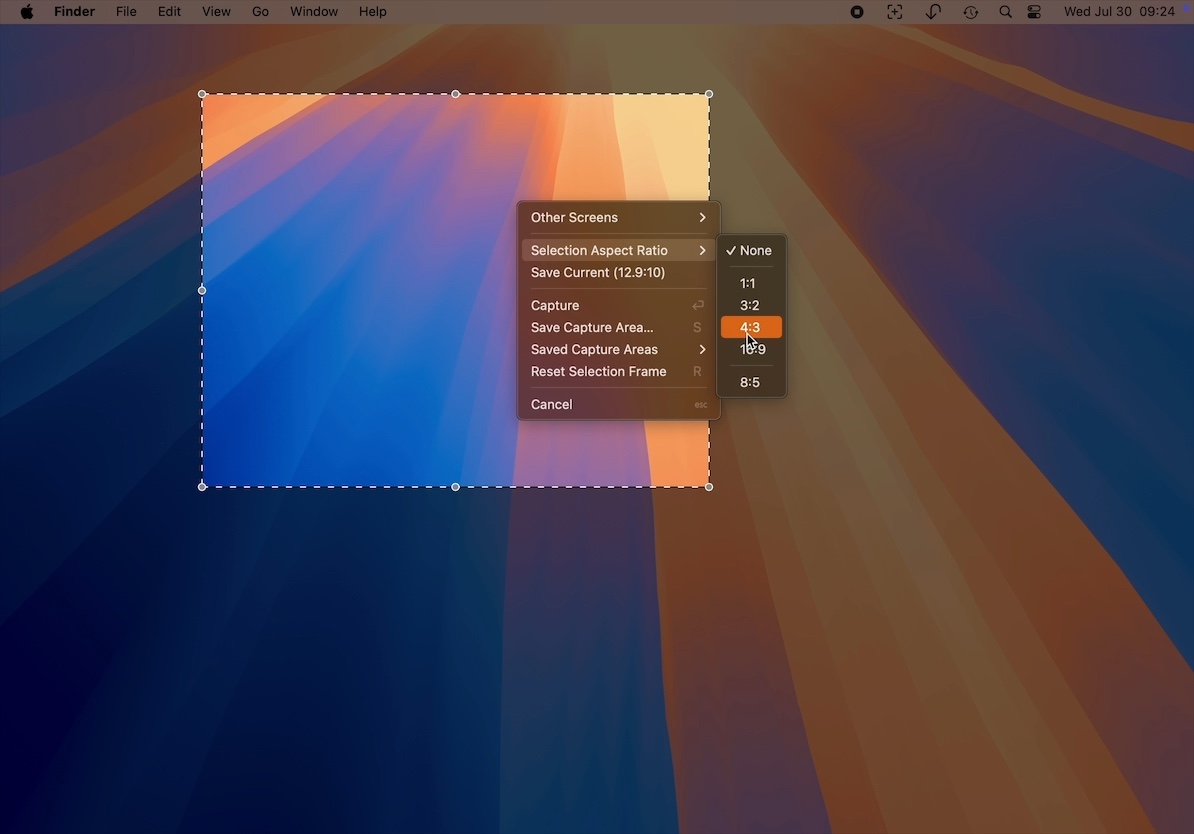This screenshot has width=1194, height=834.
Task: Expand the Selection Aspect Ratio submenu
Action: (x=618, y=251)
